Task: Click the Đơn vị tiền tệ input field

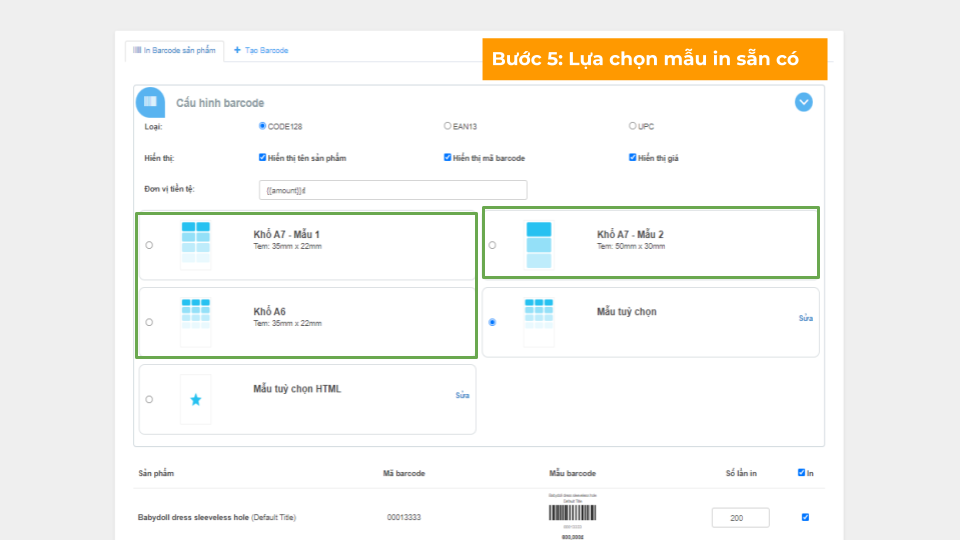Action: (x=392, y=190)
